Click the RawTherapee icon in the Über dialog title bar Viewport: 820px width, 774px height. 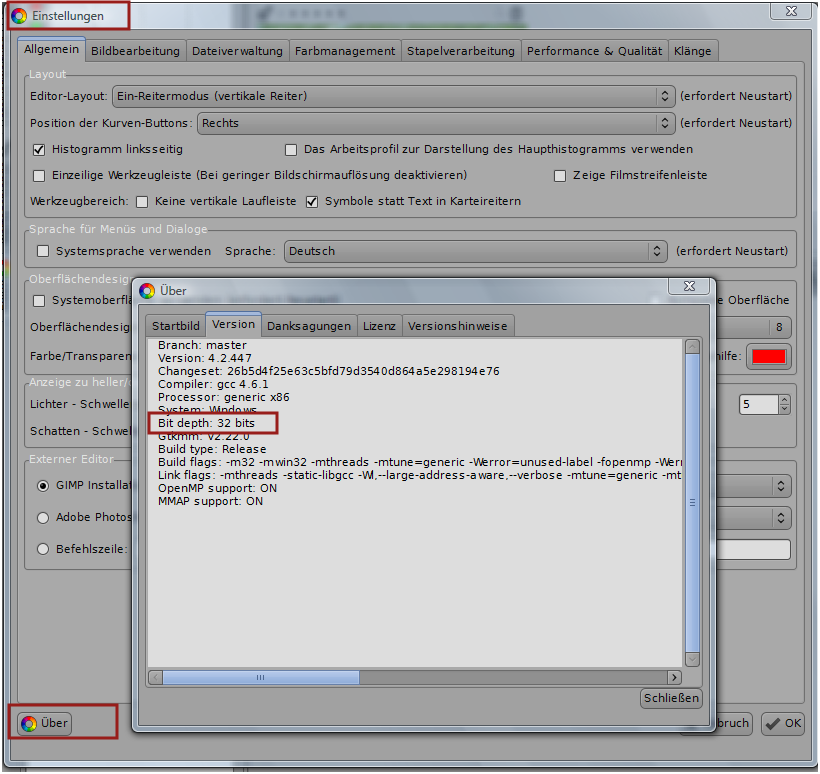[x=147, y=291]
